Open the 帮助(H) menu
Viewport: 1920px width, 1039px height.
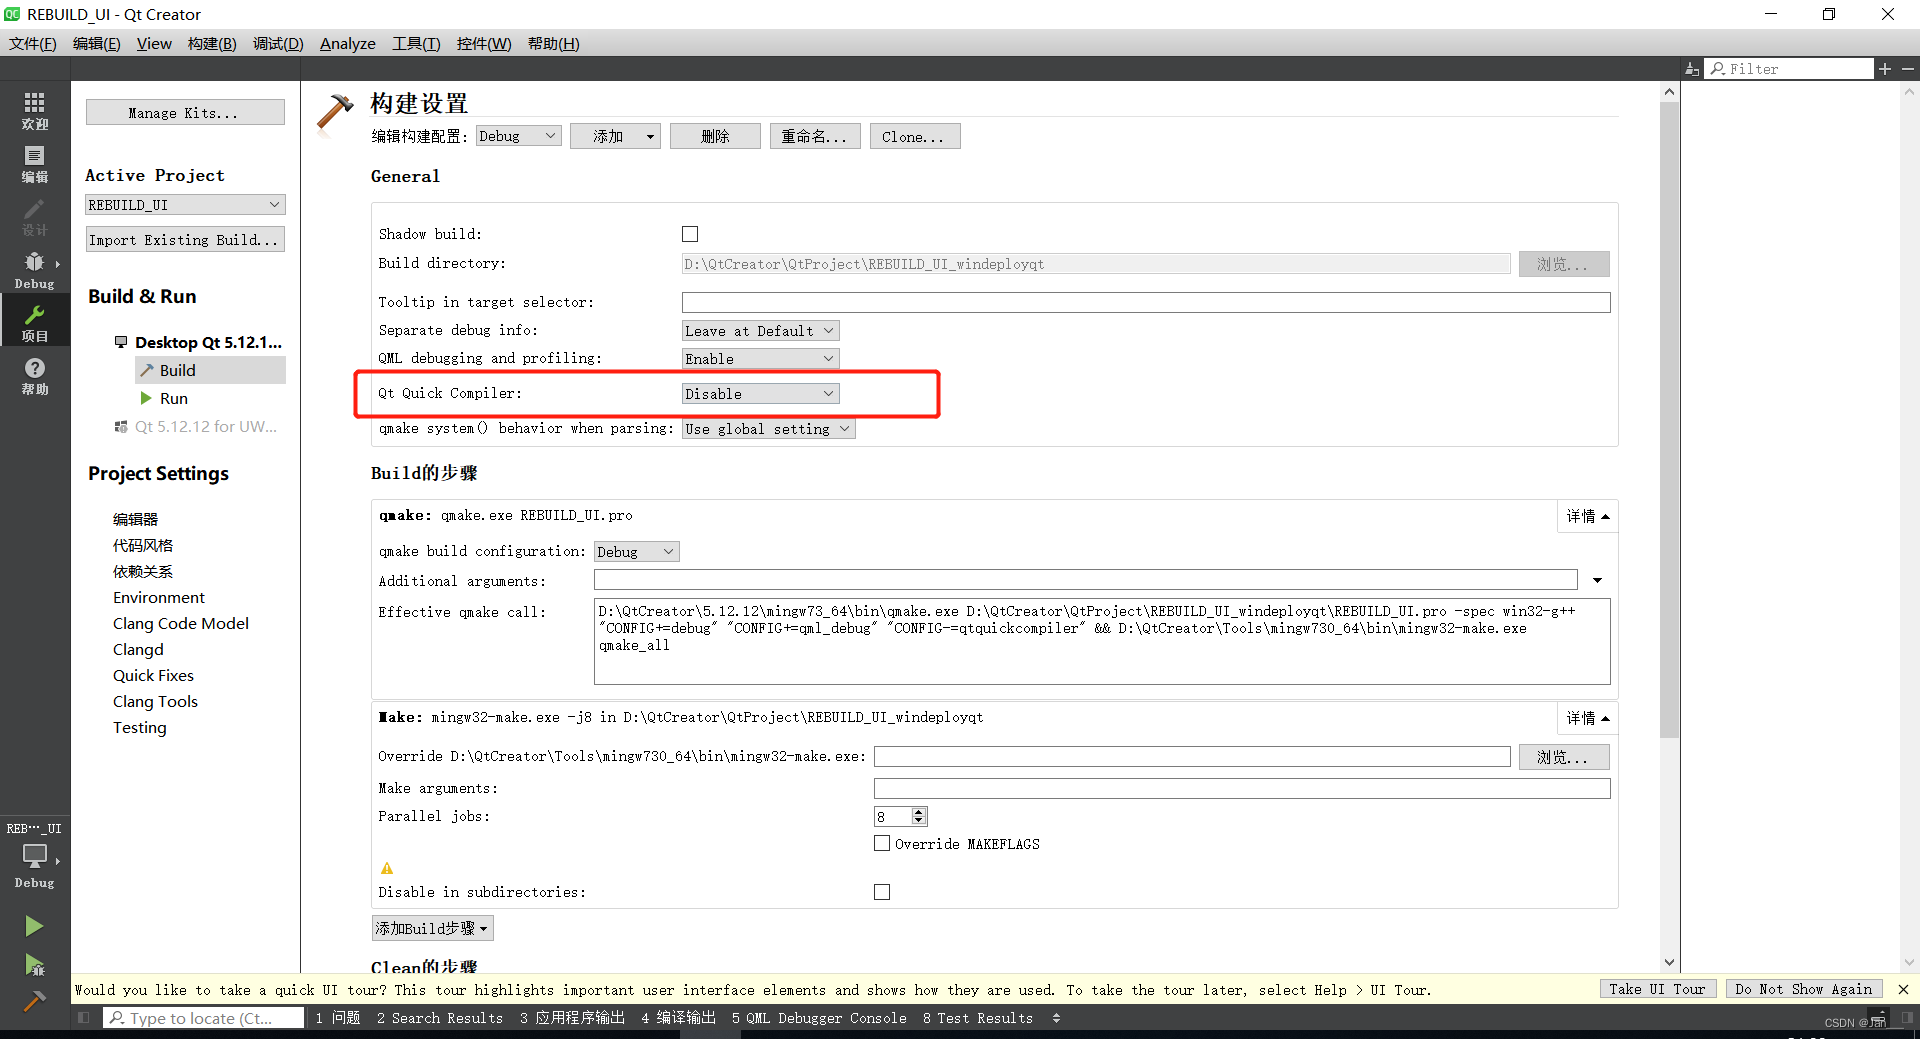553,43
